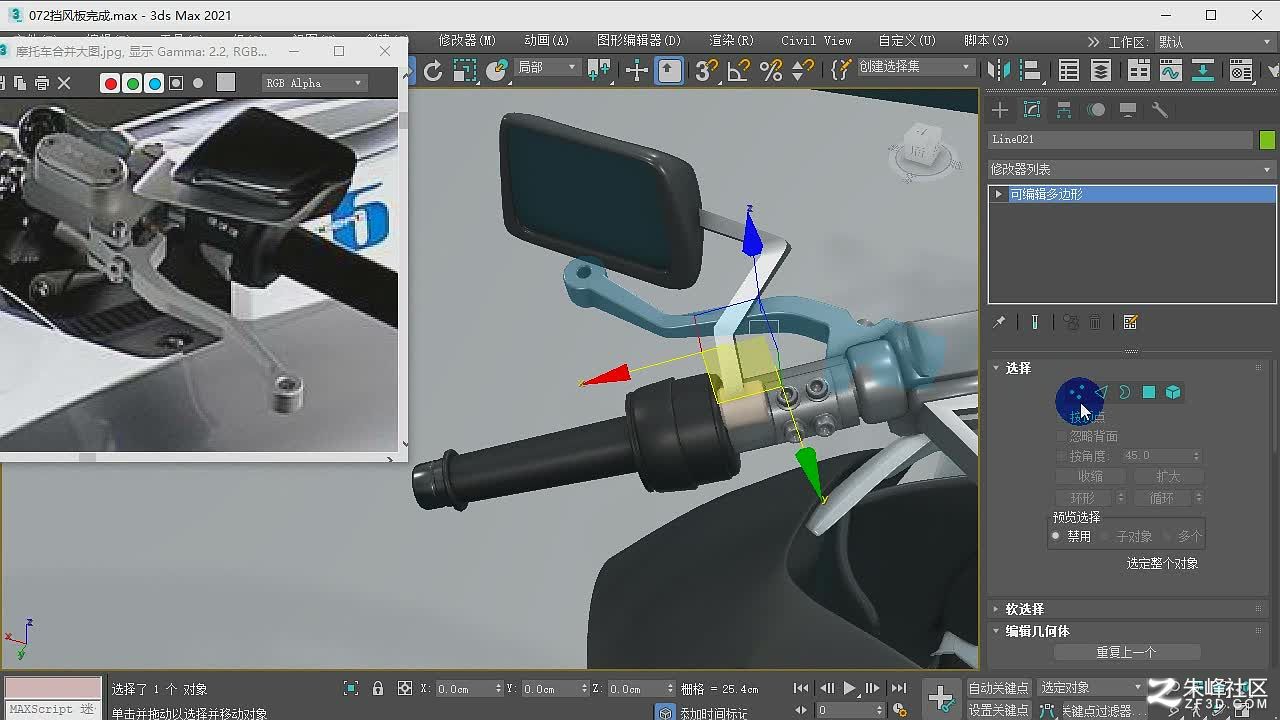Click Use Pivot Point Center icon
The width and height of the screenshot is (1280, 720).
click(x=600, y=70)
